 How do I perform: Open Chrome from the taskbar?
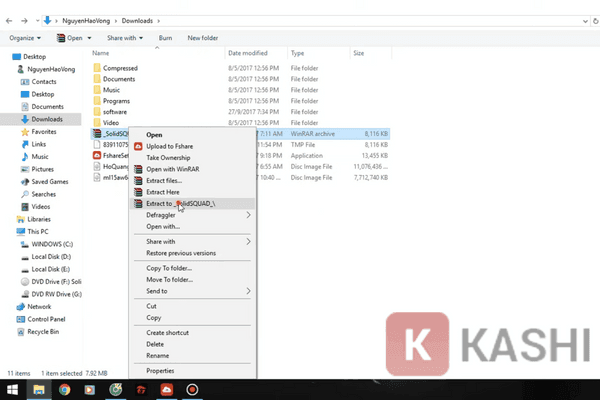[64, 390]
